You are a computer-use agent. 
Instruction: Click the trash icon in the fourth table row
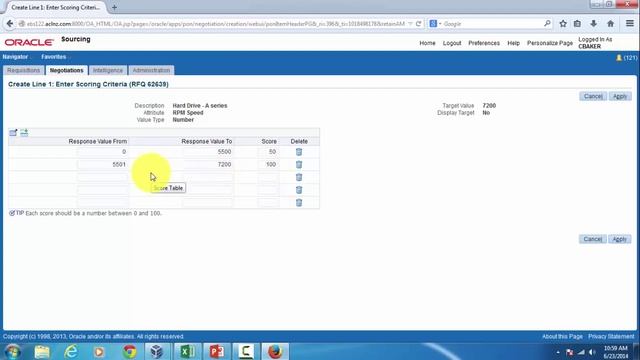tap(299, 190)
